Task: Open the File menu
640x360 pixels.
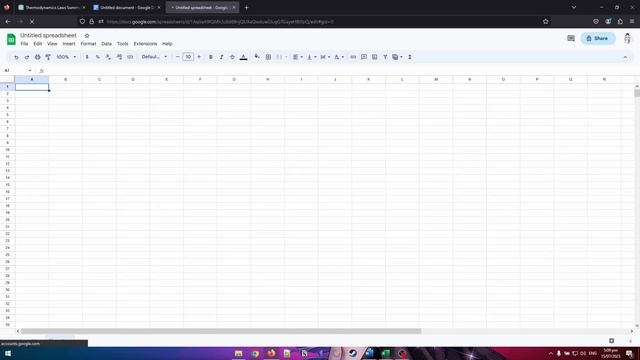Action: tap(24, 44)
